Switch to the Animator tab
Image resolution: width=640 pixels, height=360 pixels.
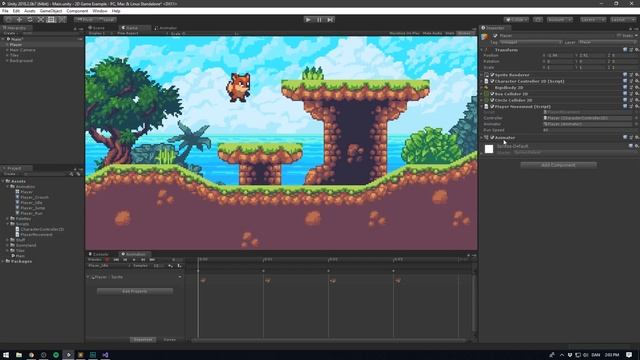[x=166, y=28]
